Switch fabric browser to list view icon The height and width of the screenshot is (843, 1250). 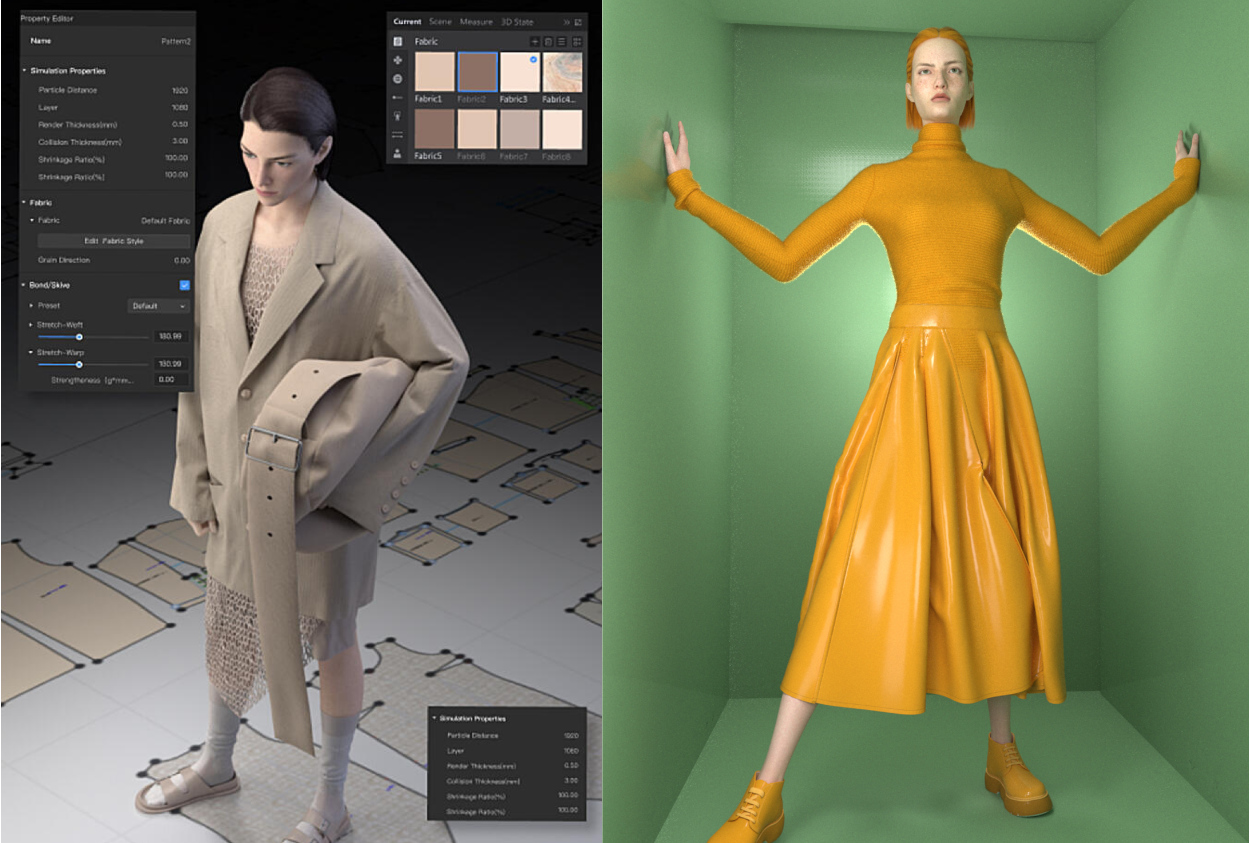(x=562, y=42)
